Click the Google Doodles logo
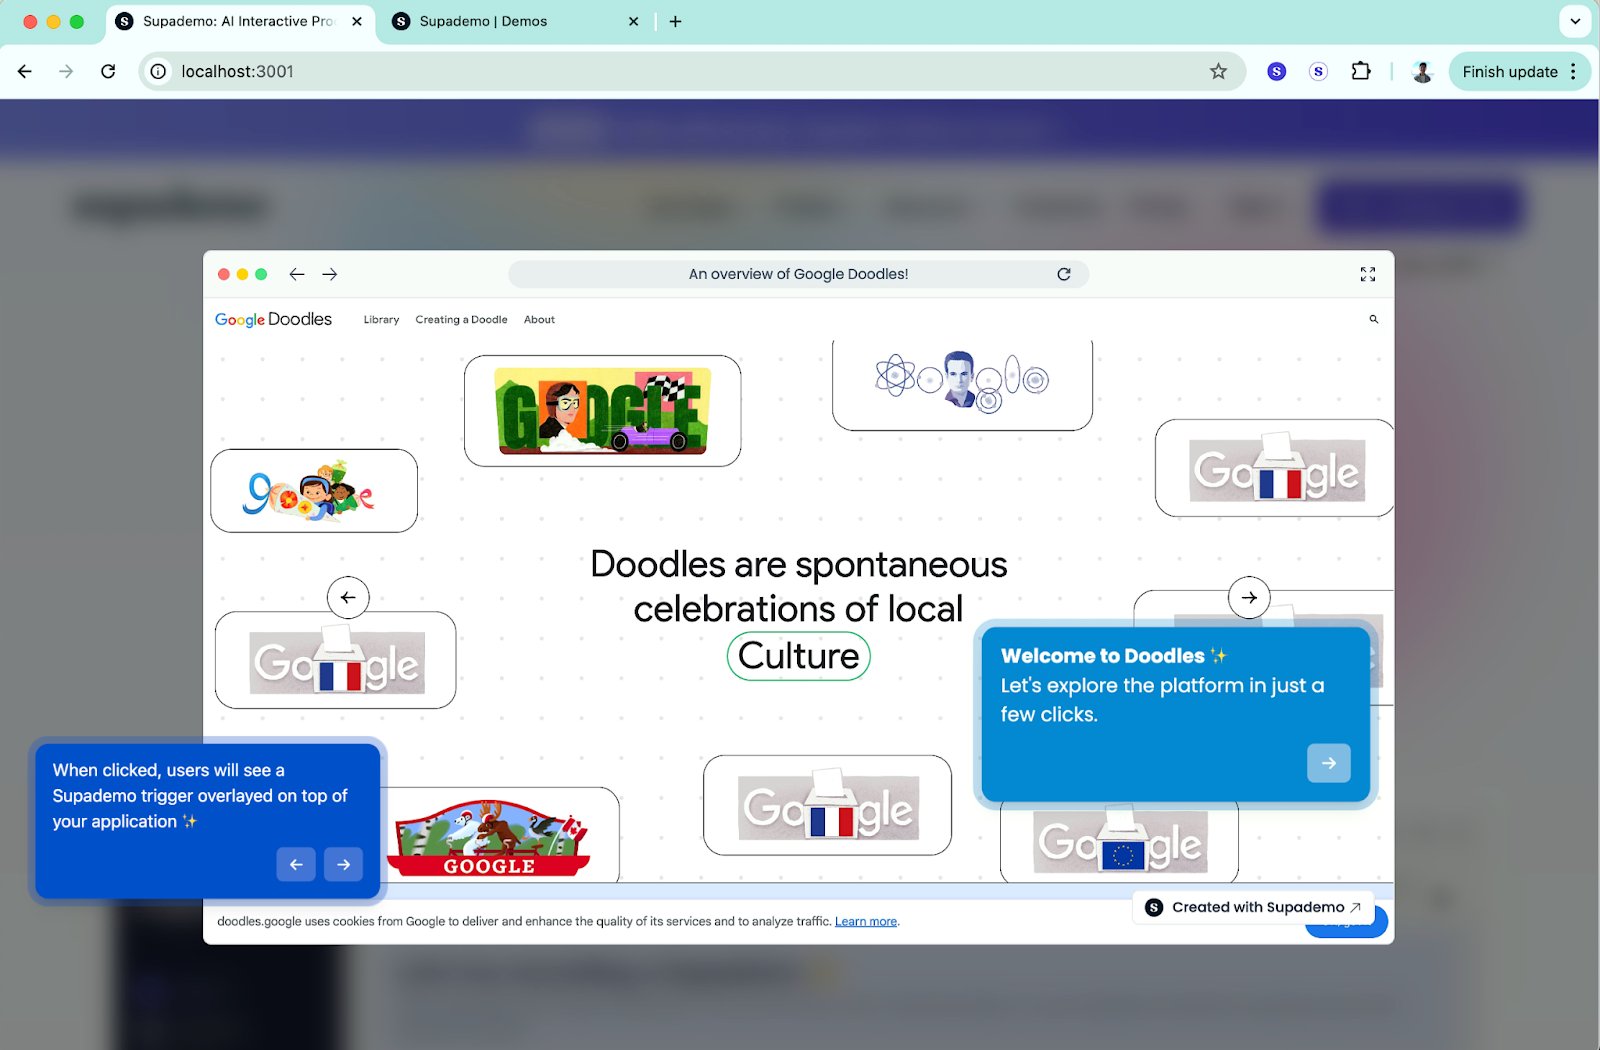 coord(273,319)
